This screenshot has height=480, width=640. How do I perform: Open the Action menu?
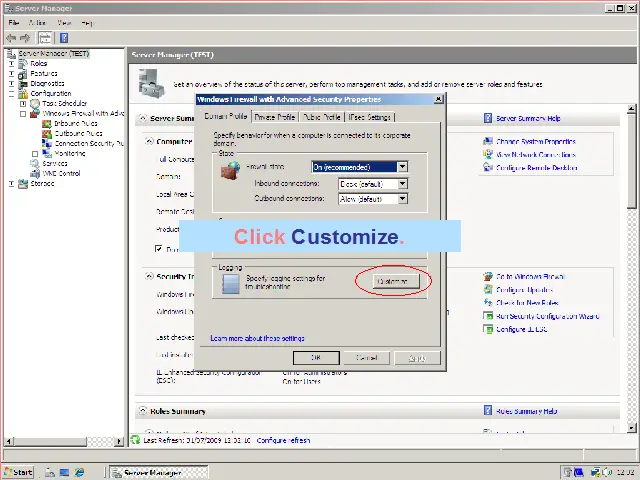click(x=37, y=23)
